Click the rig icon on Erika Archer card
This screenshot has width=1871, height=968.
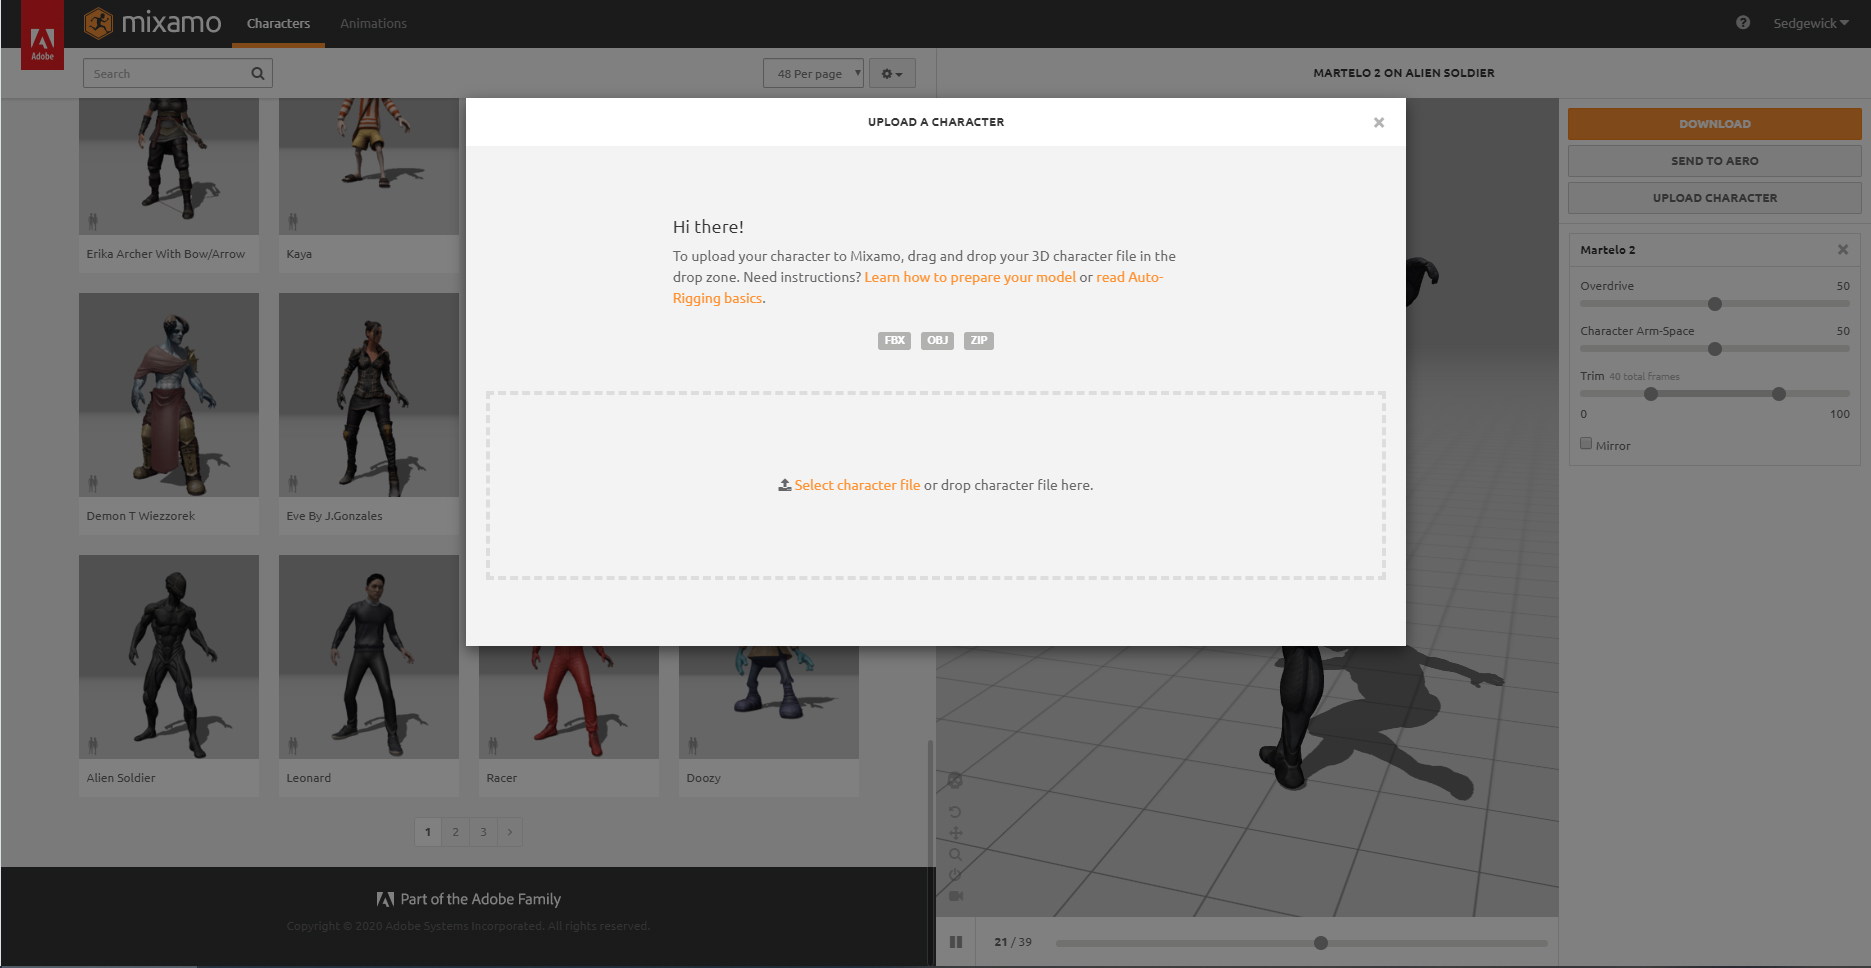tap(93, 221)
